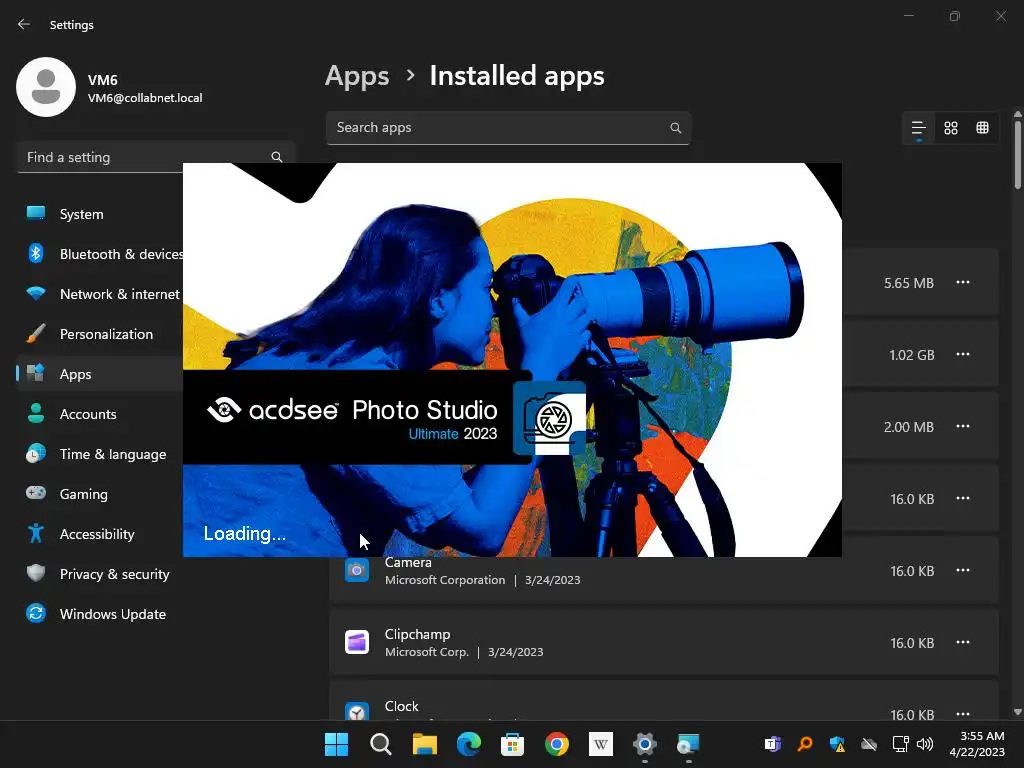This screenshot has width=1024, height=768.
Task: Click the remote desktop app on taskbar
Action: click(x=688, y=744)
